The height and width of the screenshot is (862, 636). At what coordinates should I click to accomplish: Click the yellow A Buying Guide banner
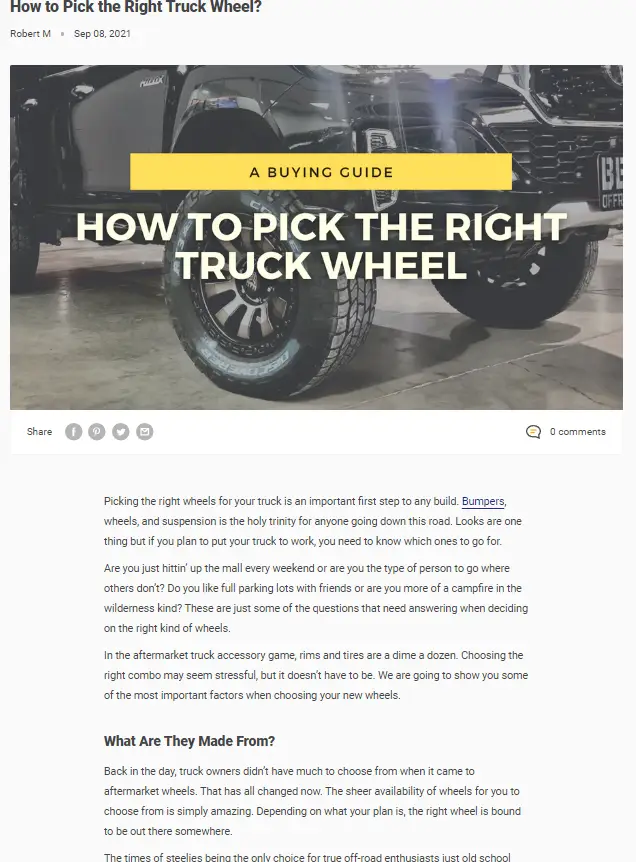pos(321,172)
